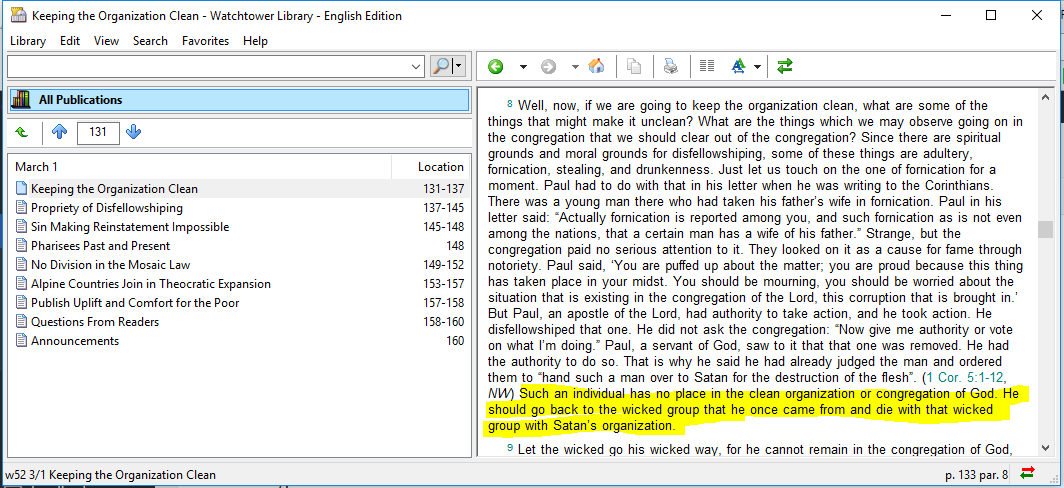Image resolution: width=1064 pixels, height=488 pixels.
Task: Go to next page with down arrow
Action: click(134, 133)
